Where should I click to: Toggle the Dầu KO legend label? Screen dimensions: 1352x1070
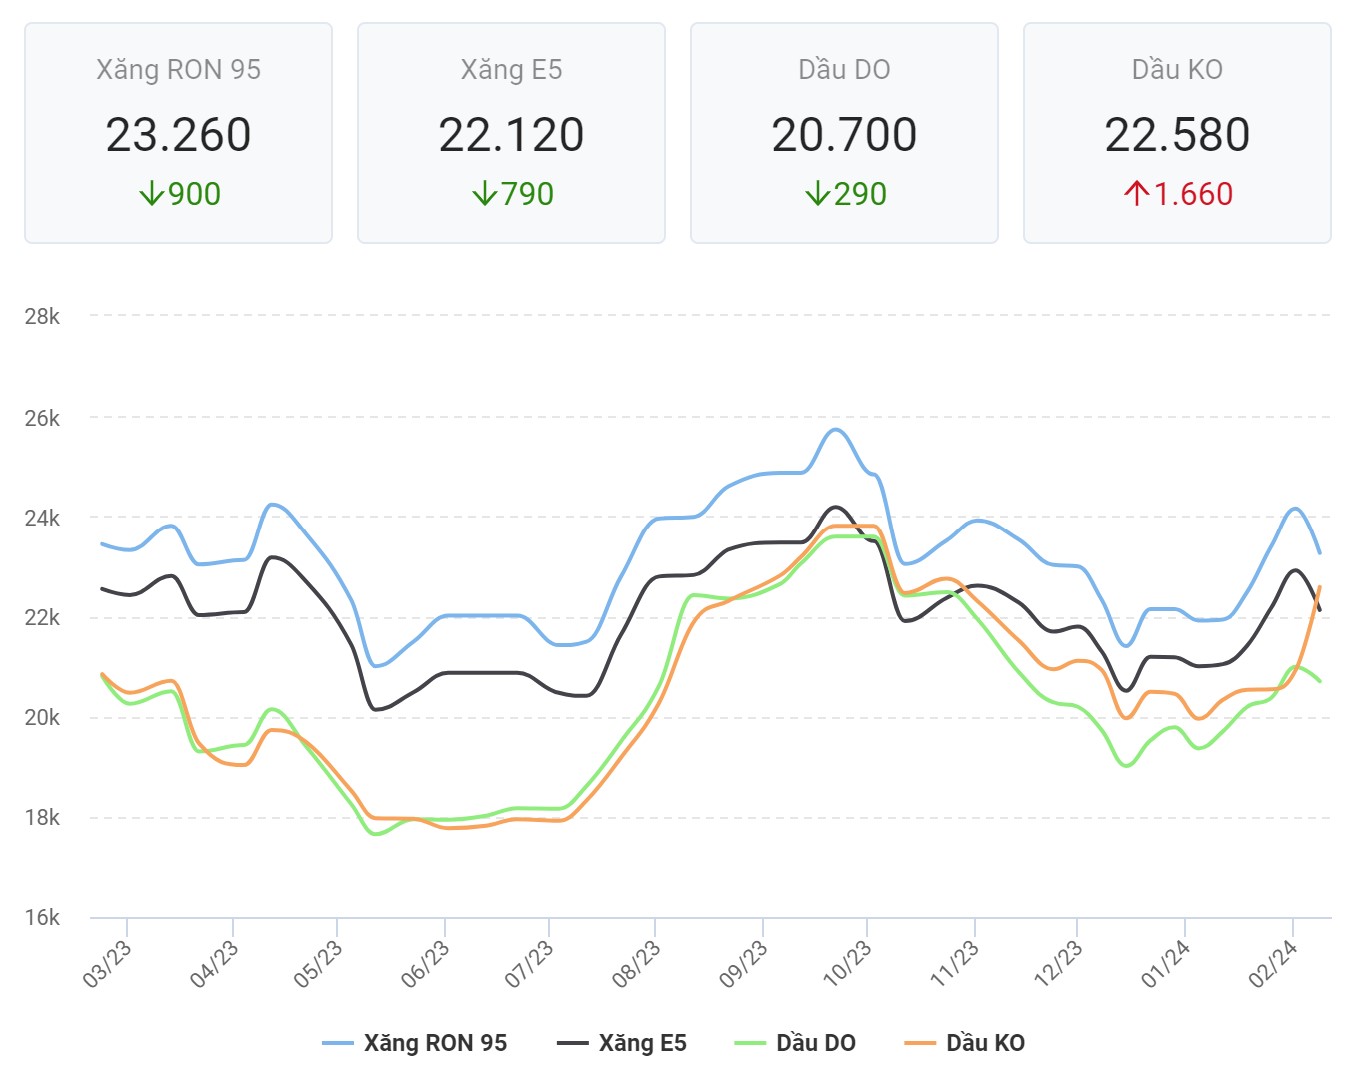[x=985, y=1043]
